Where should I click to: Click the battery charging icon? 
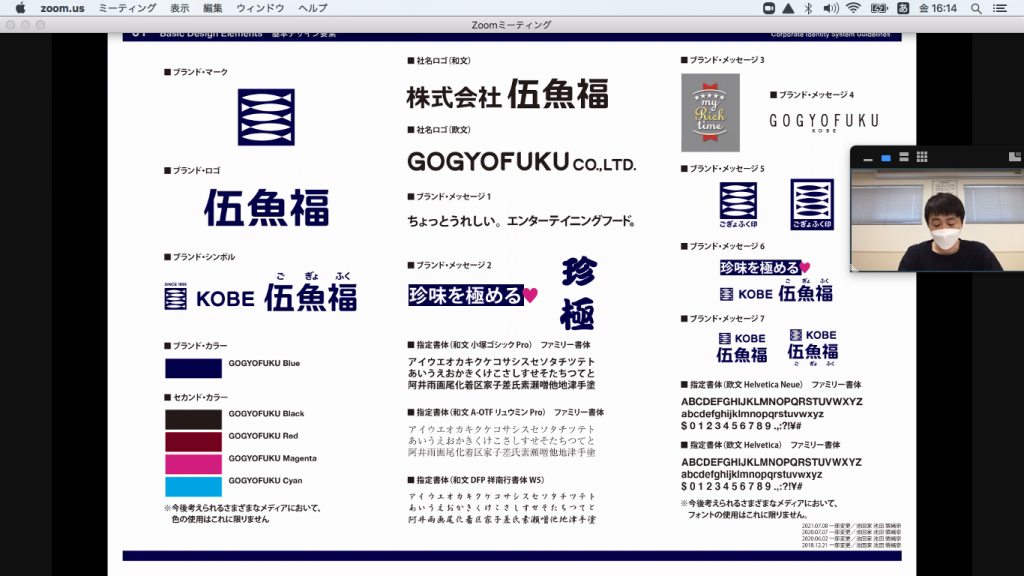pyautogui.click(x=879, y=8)
